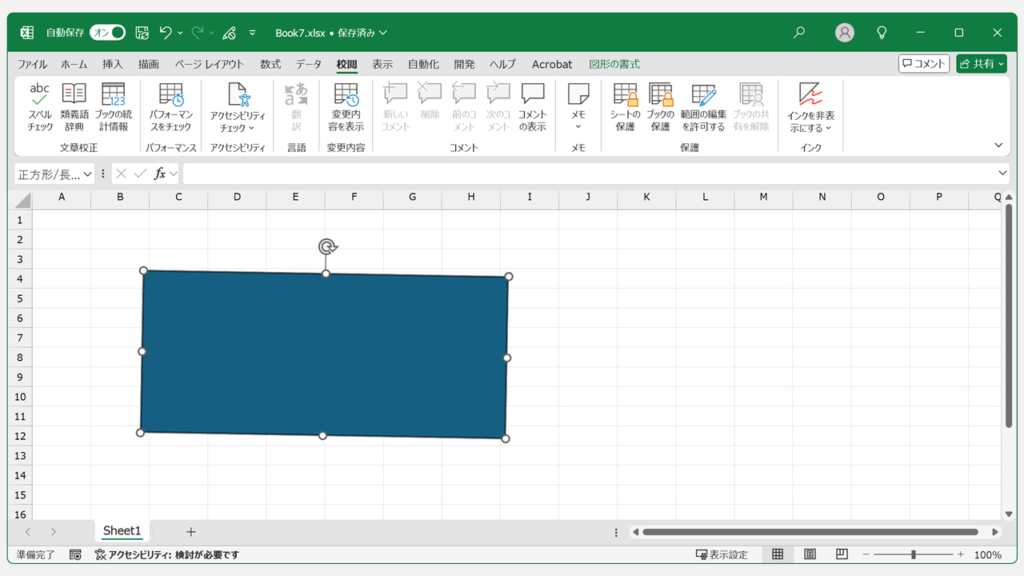
Task: Click the horizontal scrollbar
Action: pyautogui.click(x=810, y=532)
